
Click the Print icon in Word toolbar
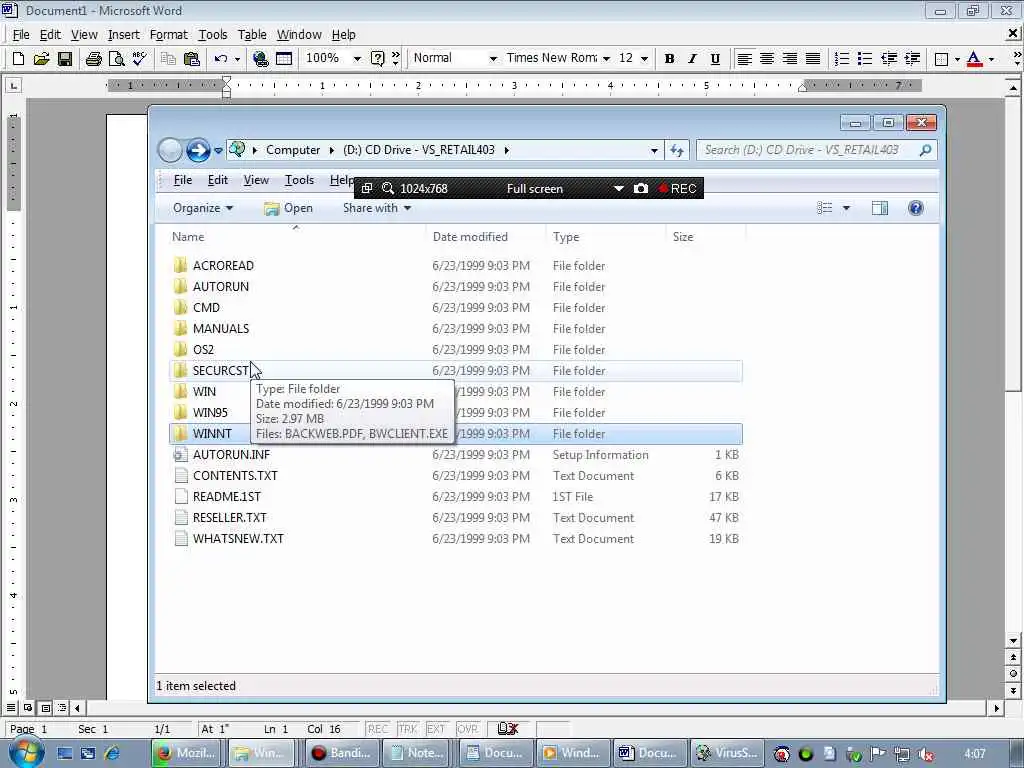(x=93, y=59)
